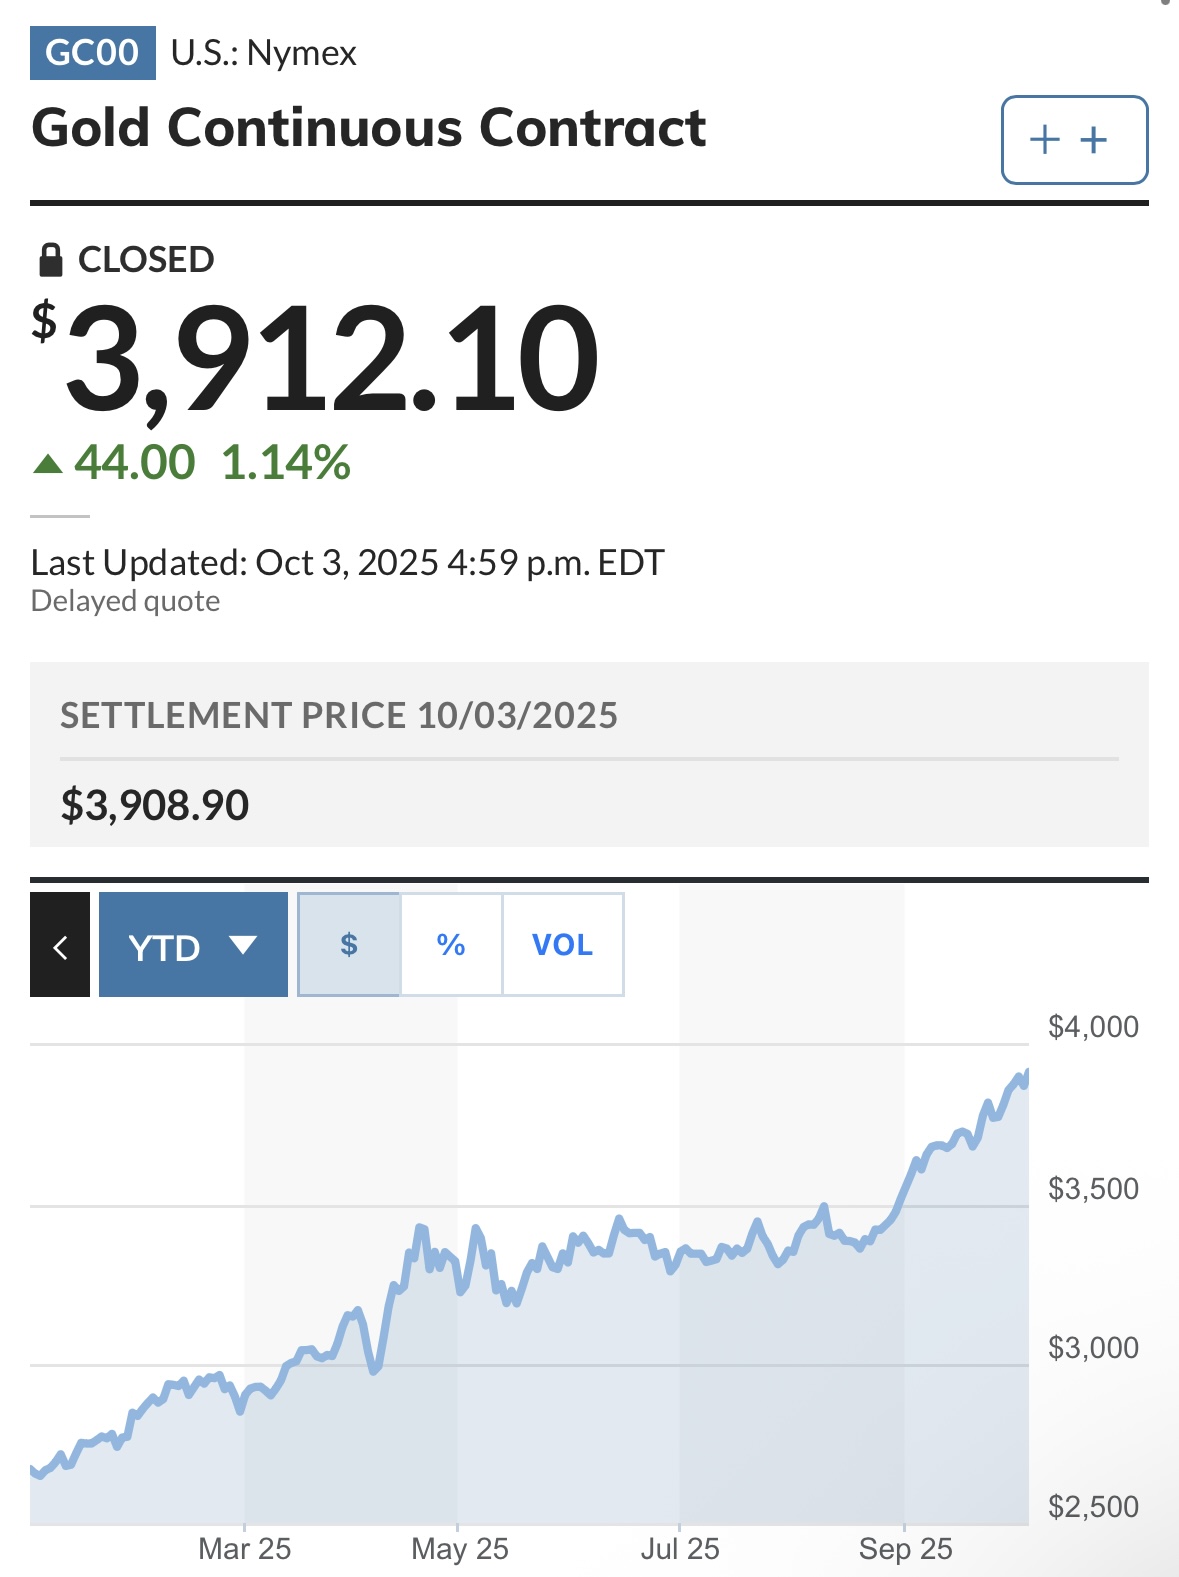Click the Sep 25 x-axis label
Image resolution: width=1179 pixels, height=1577 pixels.
(x=905, y=1549)
